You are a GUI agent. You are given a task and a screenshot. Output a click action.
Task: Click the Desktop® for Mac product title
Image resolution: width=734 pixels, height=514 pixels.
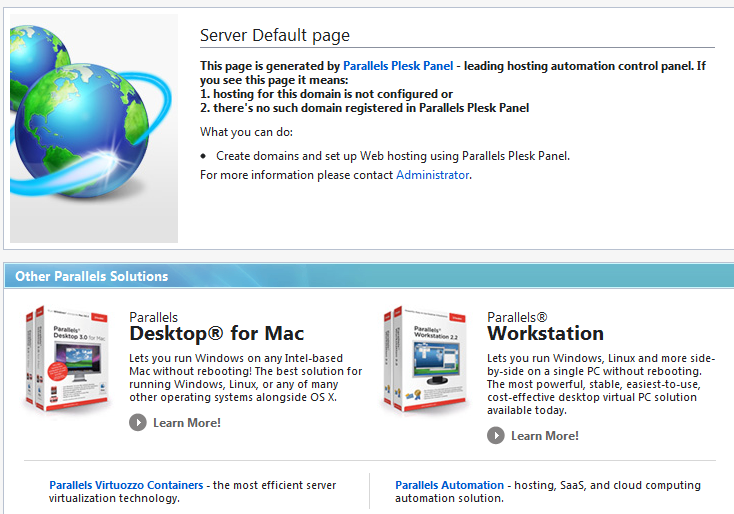pyautogui.click(x=217, y=333)
